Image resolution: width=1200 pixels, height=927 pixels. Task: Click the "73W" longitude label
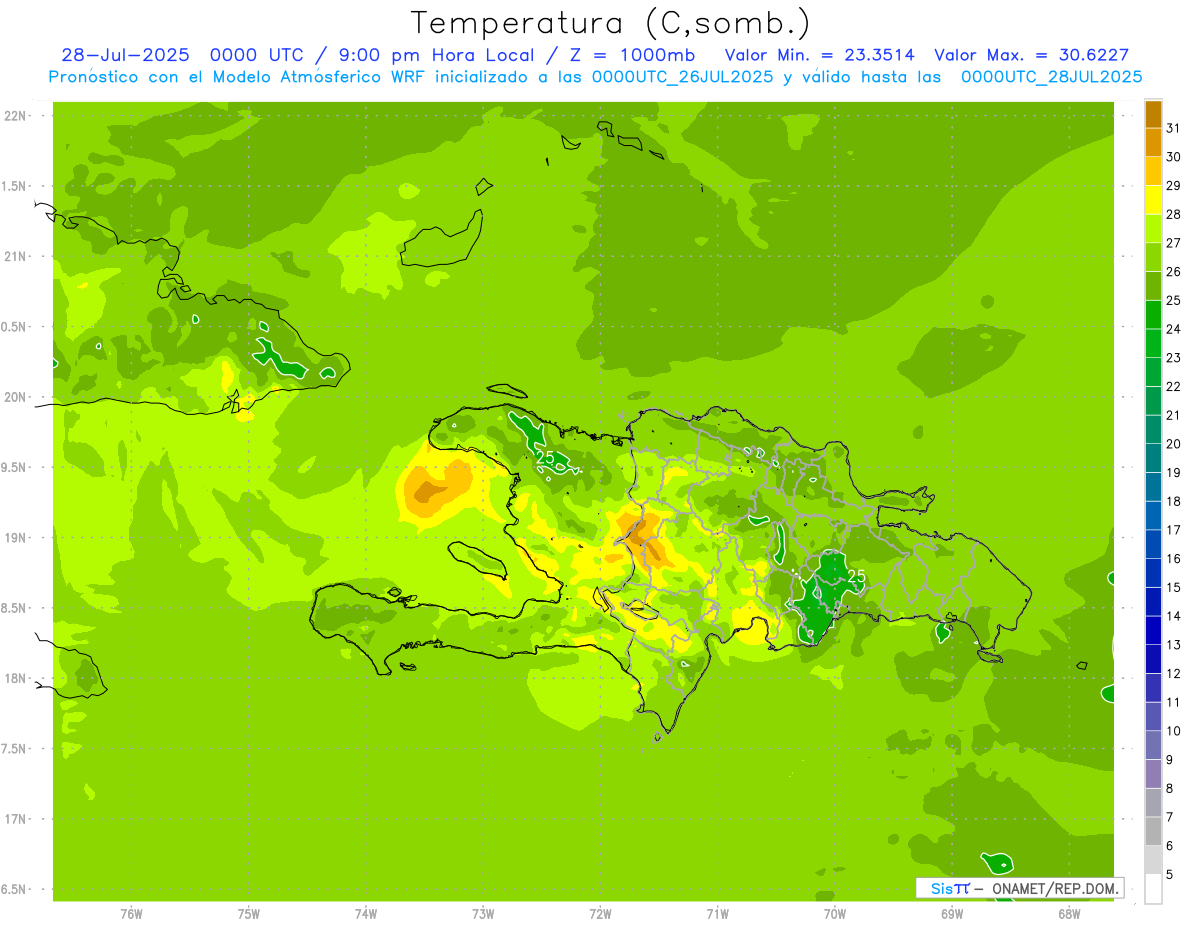(x=483, y=914)
